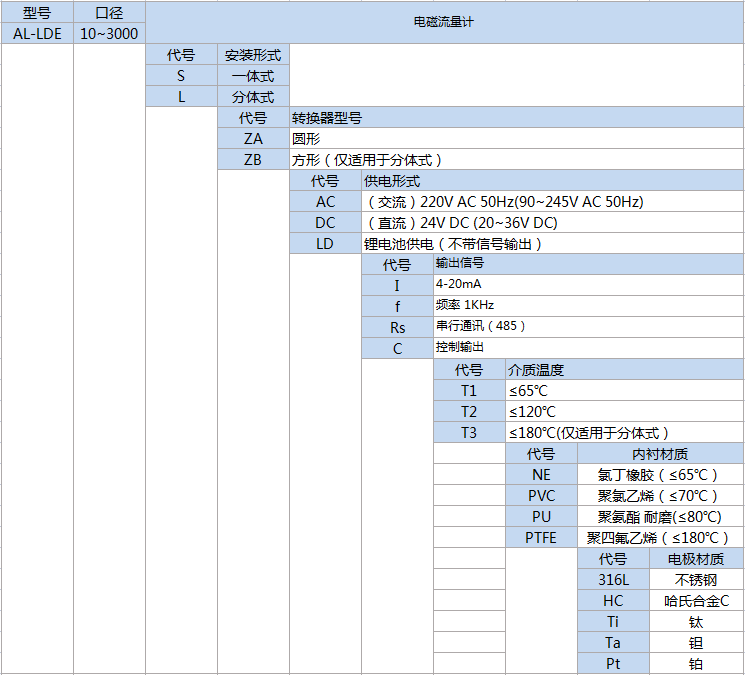Click the AL-LDE model cell

coord(37,33)
